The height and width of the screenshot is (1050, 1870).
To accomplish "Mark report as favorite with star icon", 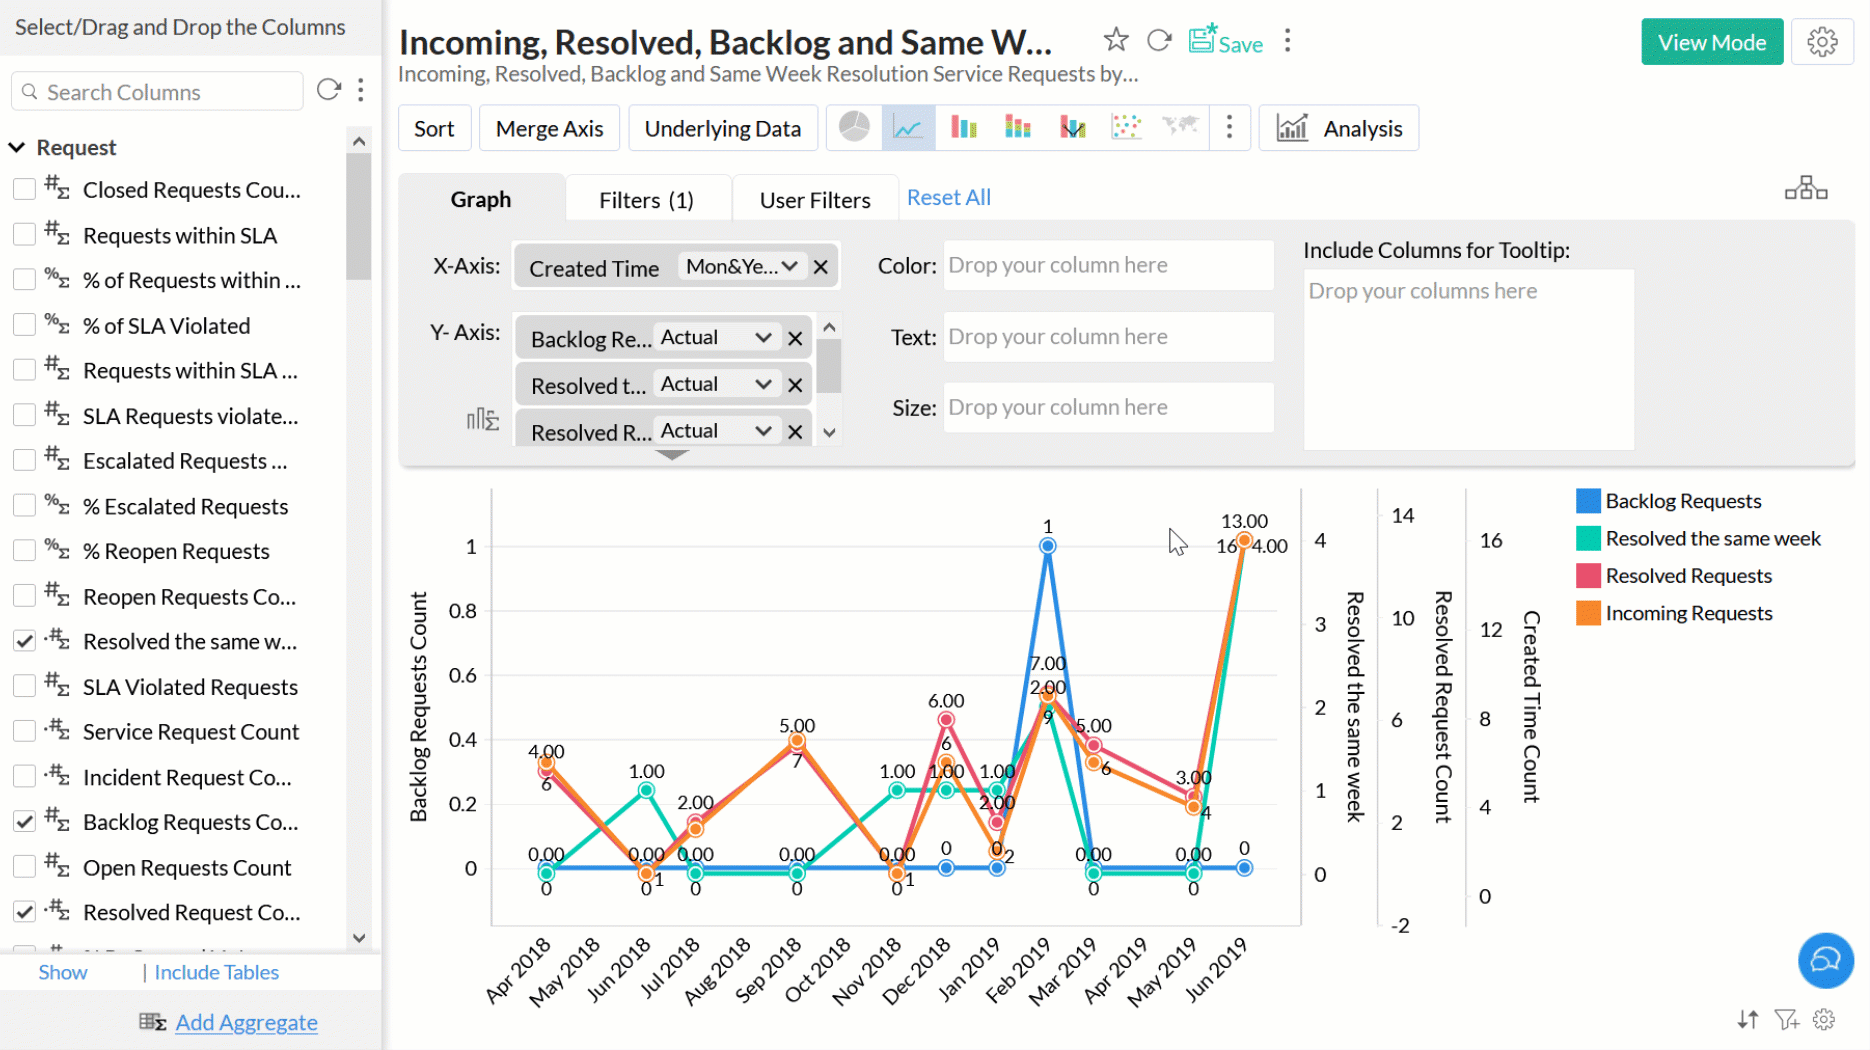I will tap(1116, 40).
